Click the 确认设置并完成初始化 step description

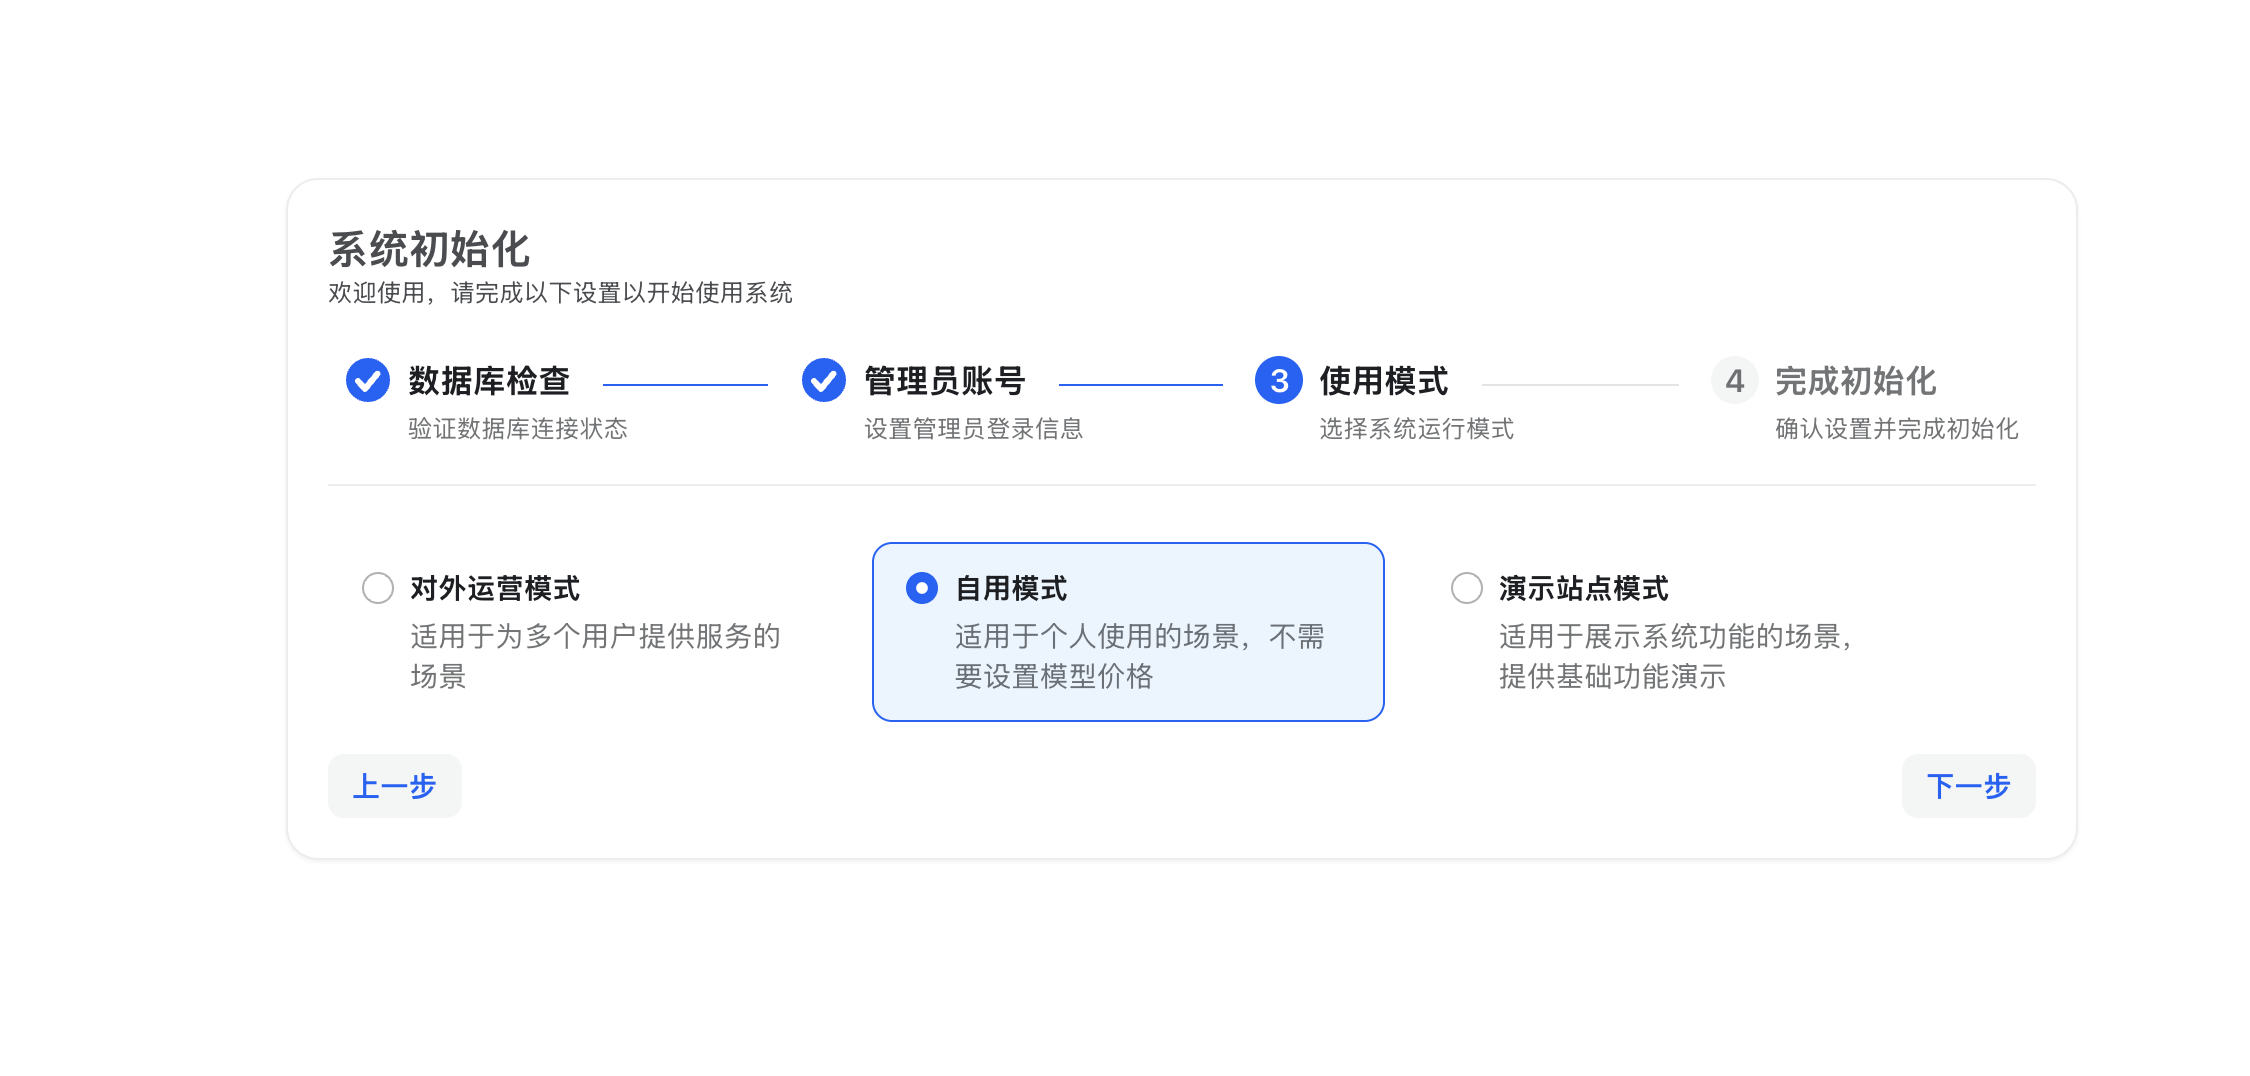pyautogui.click(x=1897, y=429)
